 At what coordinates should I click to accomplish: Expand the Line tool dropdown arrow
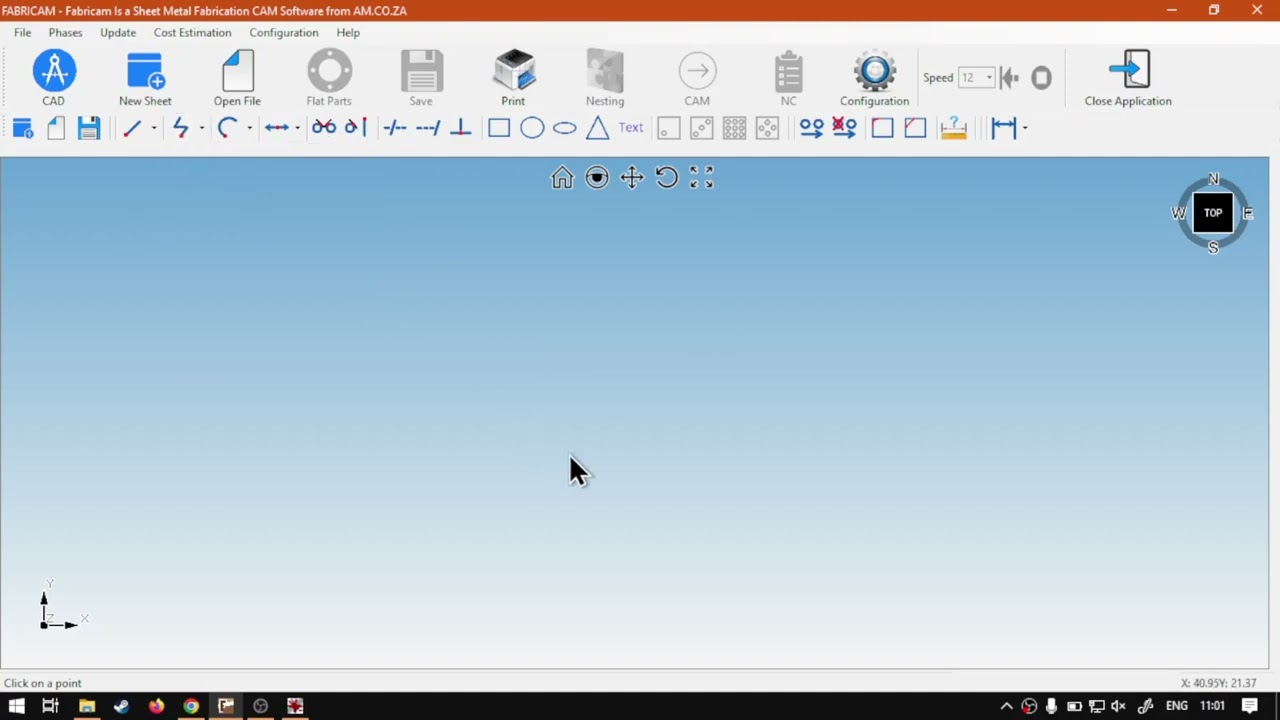(154, 128)
